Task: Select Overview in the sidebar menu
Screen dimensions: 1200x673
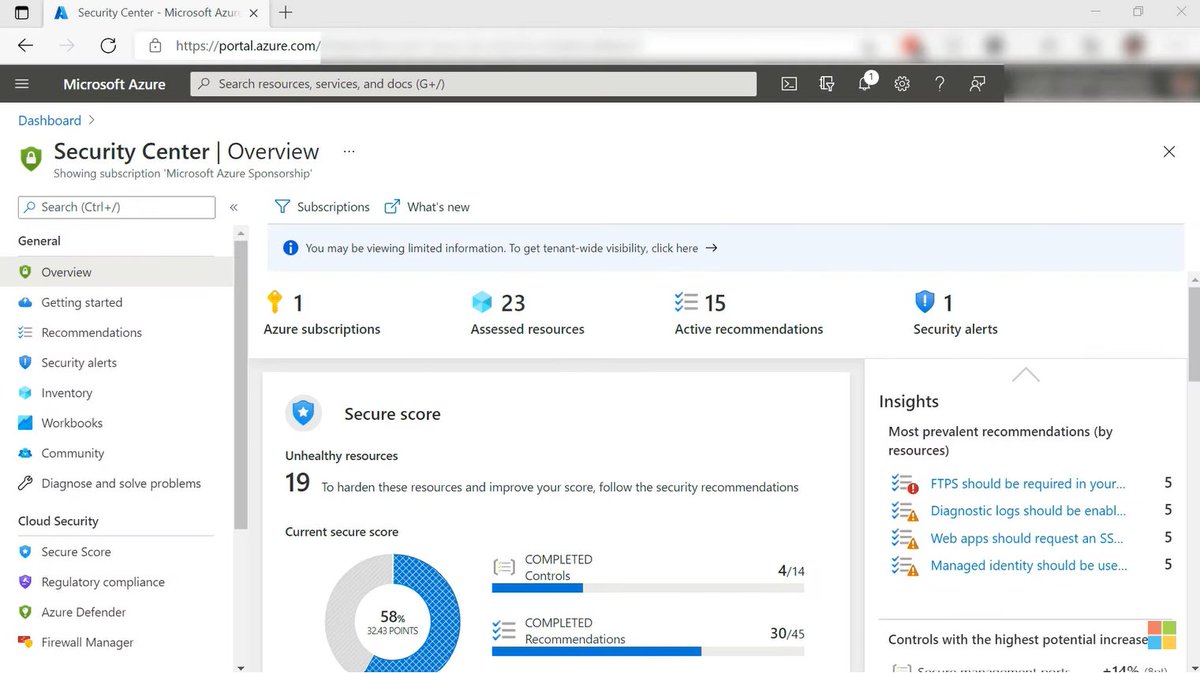Action: click(116, 272)
